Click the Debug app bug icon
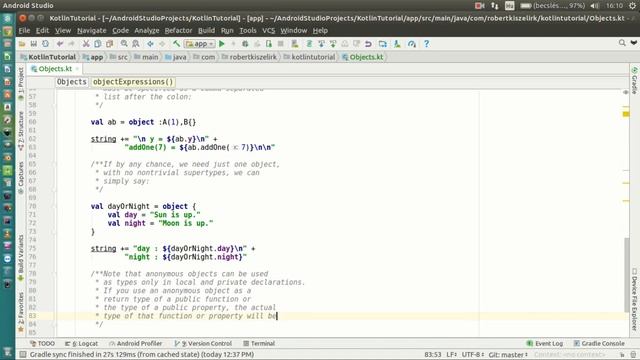This screenshot has width=640, height=360. coord(245,44)
